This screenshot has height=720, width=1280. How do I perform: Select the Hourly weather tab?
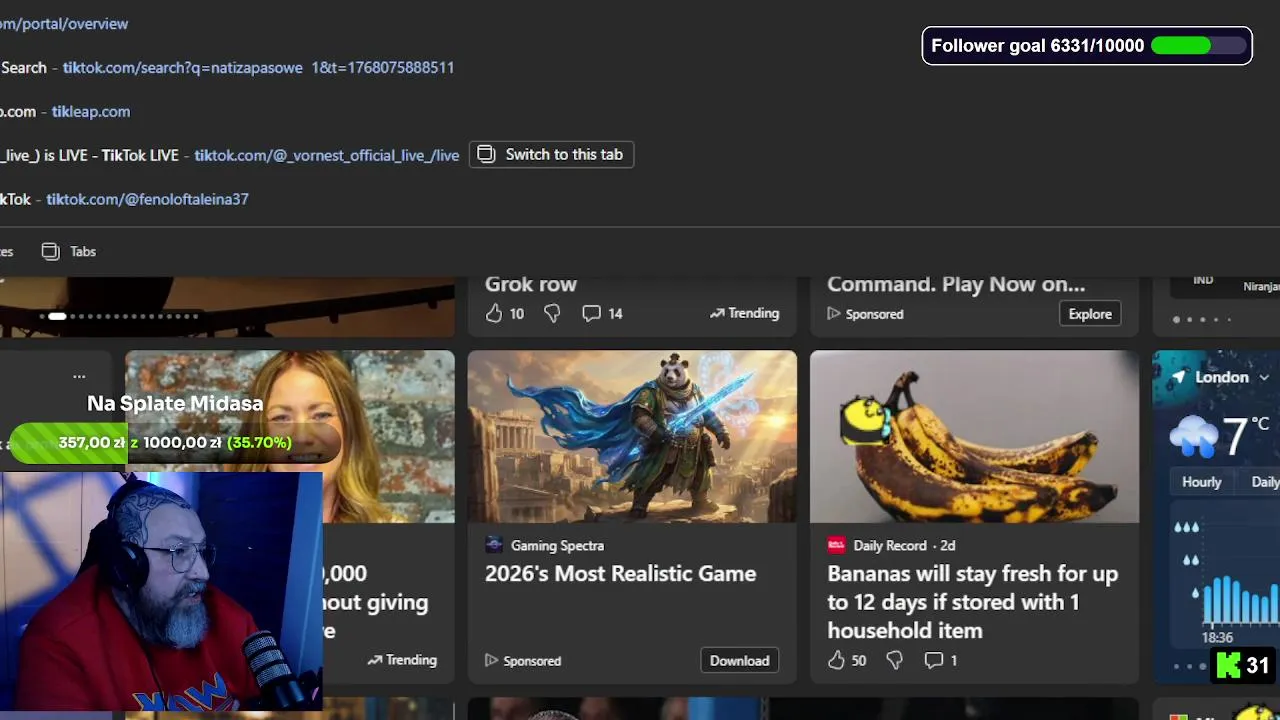pyautogui.click(x=1202, y=482)
